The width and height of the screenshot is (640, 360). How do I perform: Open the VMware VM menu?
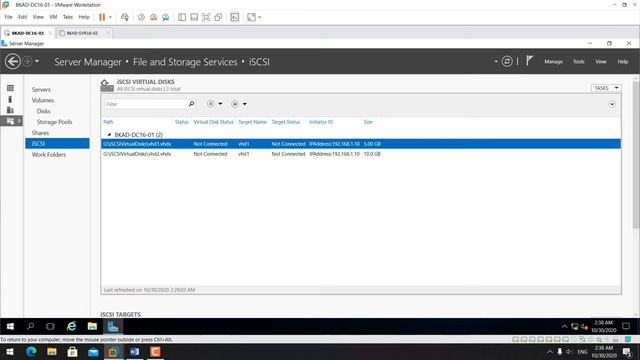53,17
